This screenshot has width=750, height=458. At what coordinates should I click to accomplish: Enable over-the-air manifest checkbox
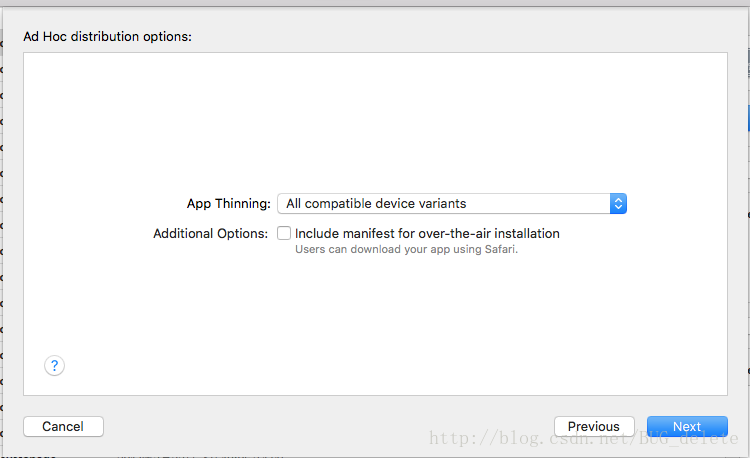tap(284, 233)
